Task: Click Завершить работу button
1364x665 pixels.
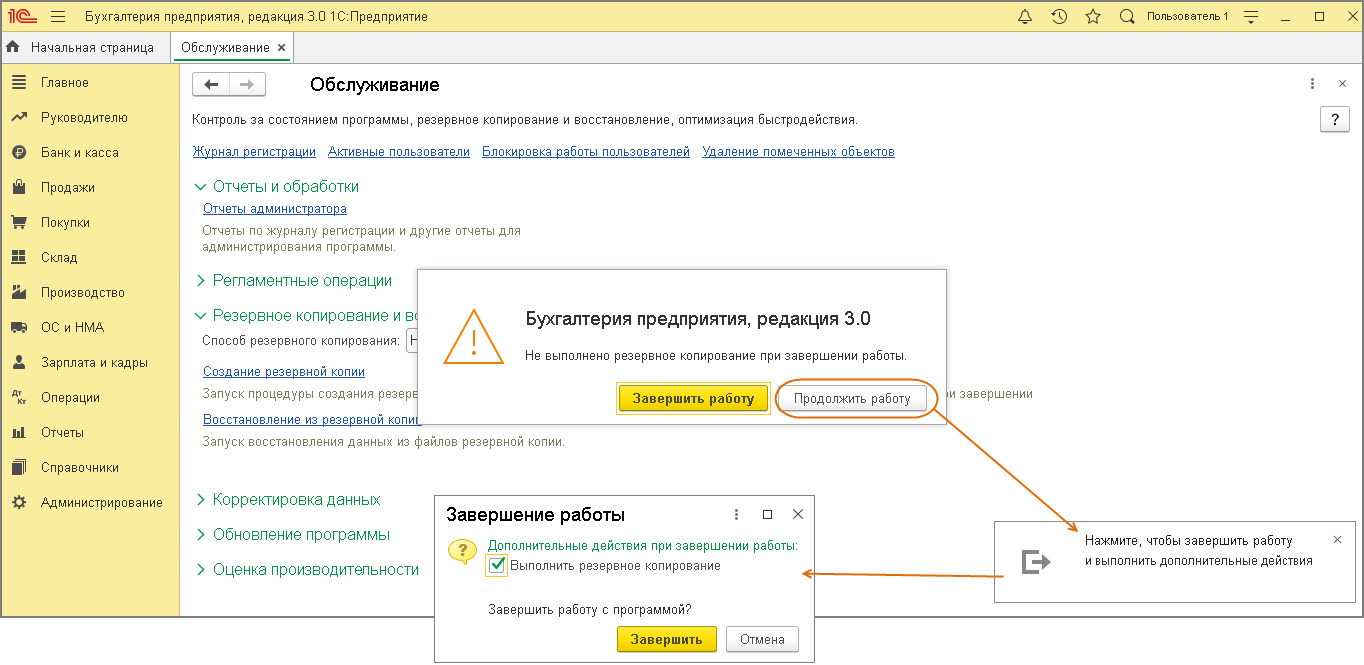Action: (693, 398)
